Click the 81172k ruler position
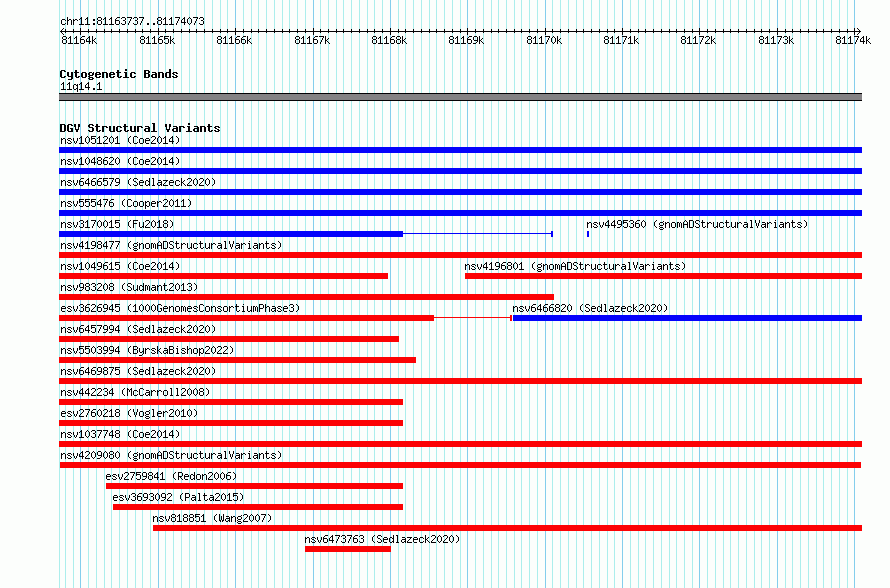This screenshot has width=890, height=588. [x=699, y=40]
